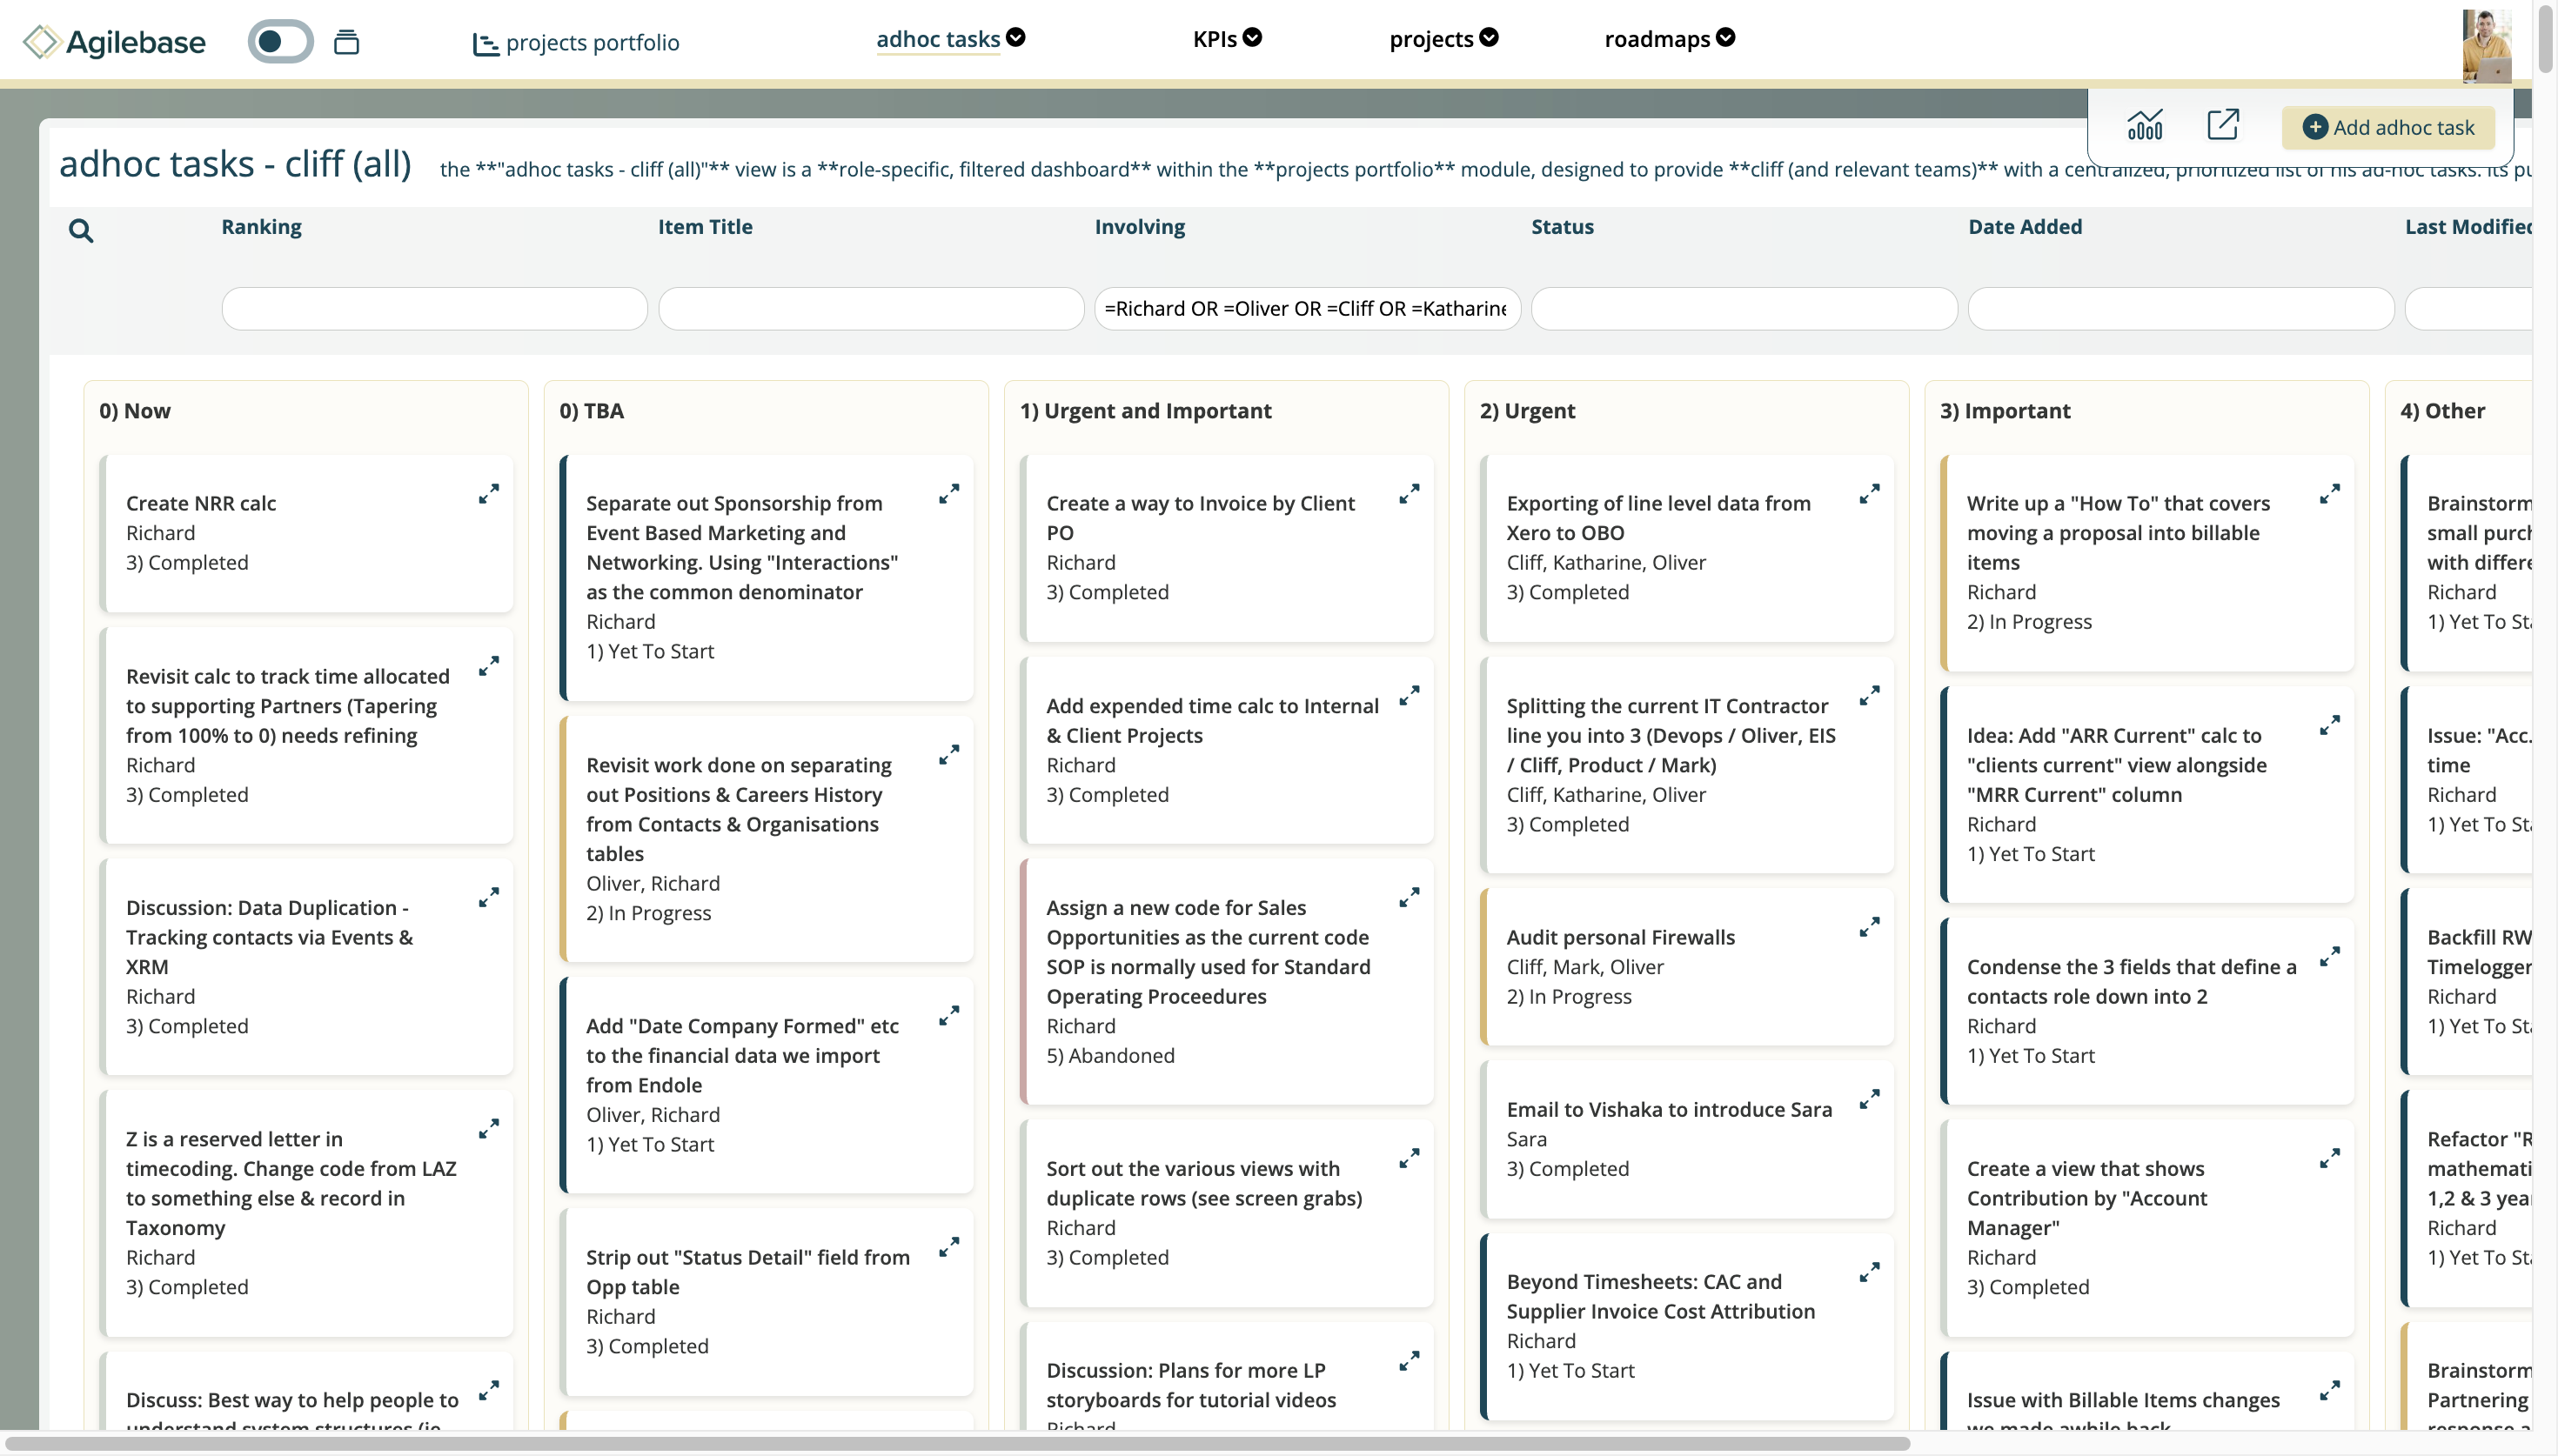
Task: Click the stacked cards icon beside toggle
Action: click(x=346, y=42)
